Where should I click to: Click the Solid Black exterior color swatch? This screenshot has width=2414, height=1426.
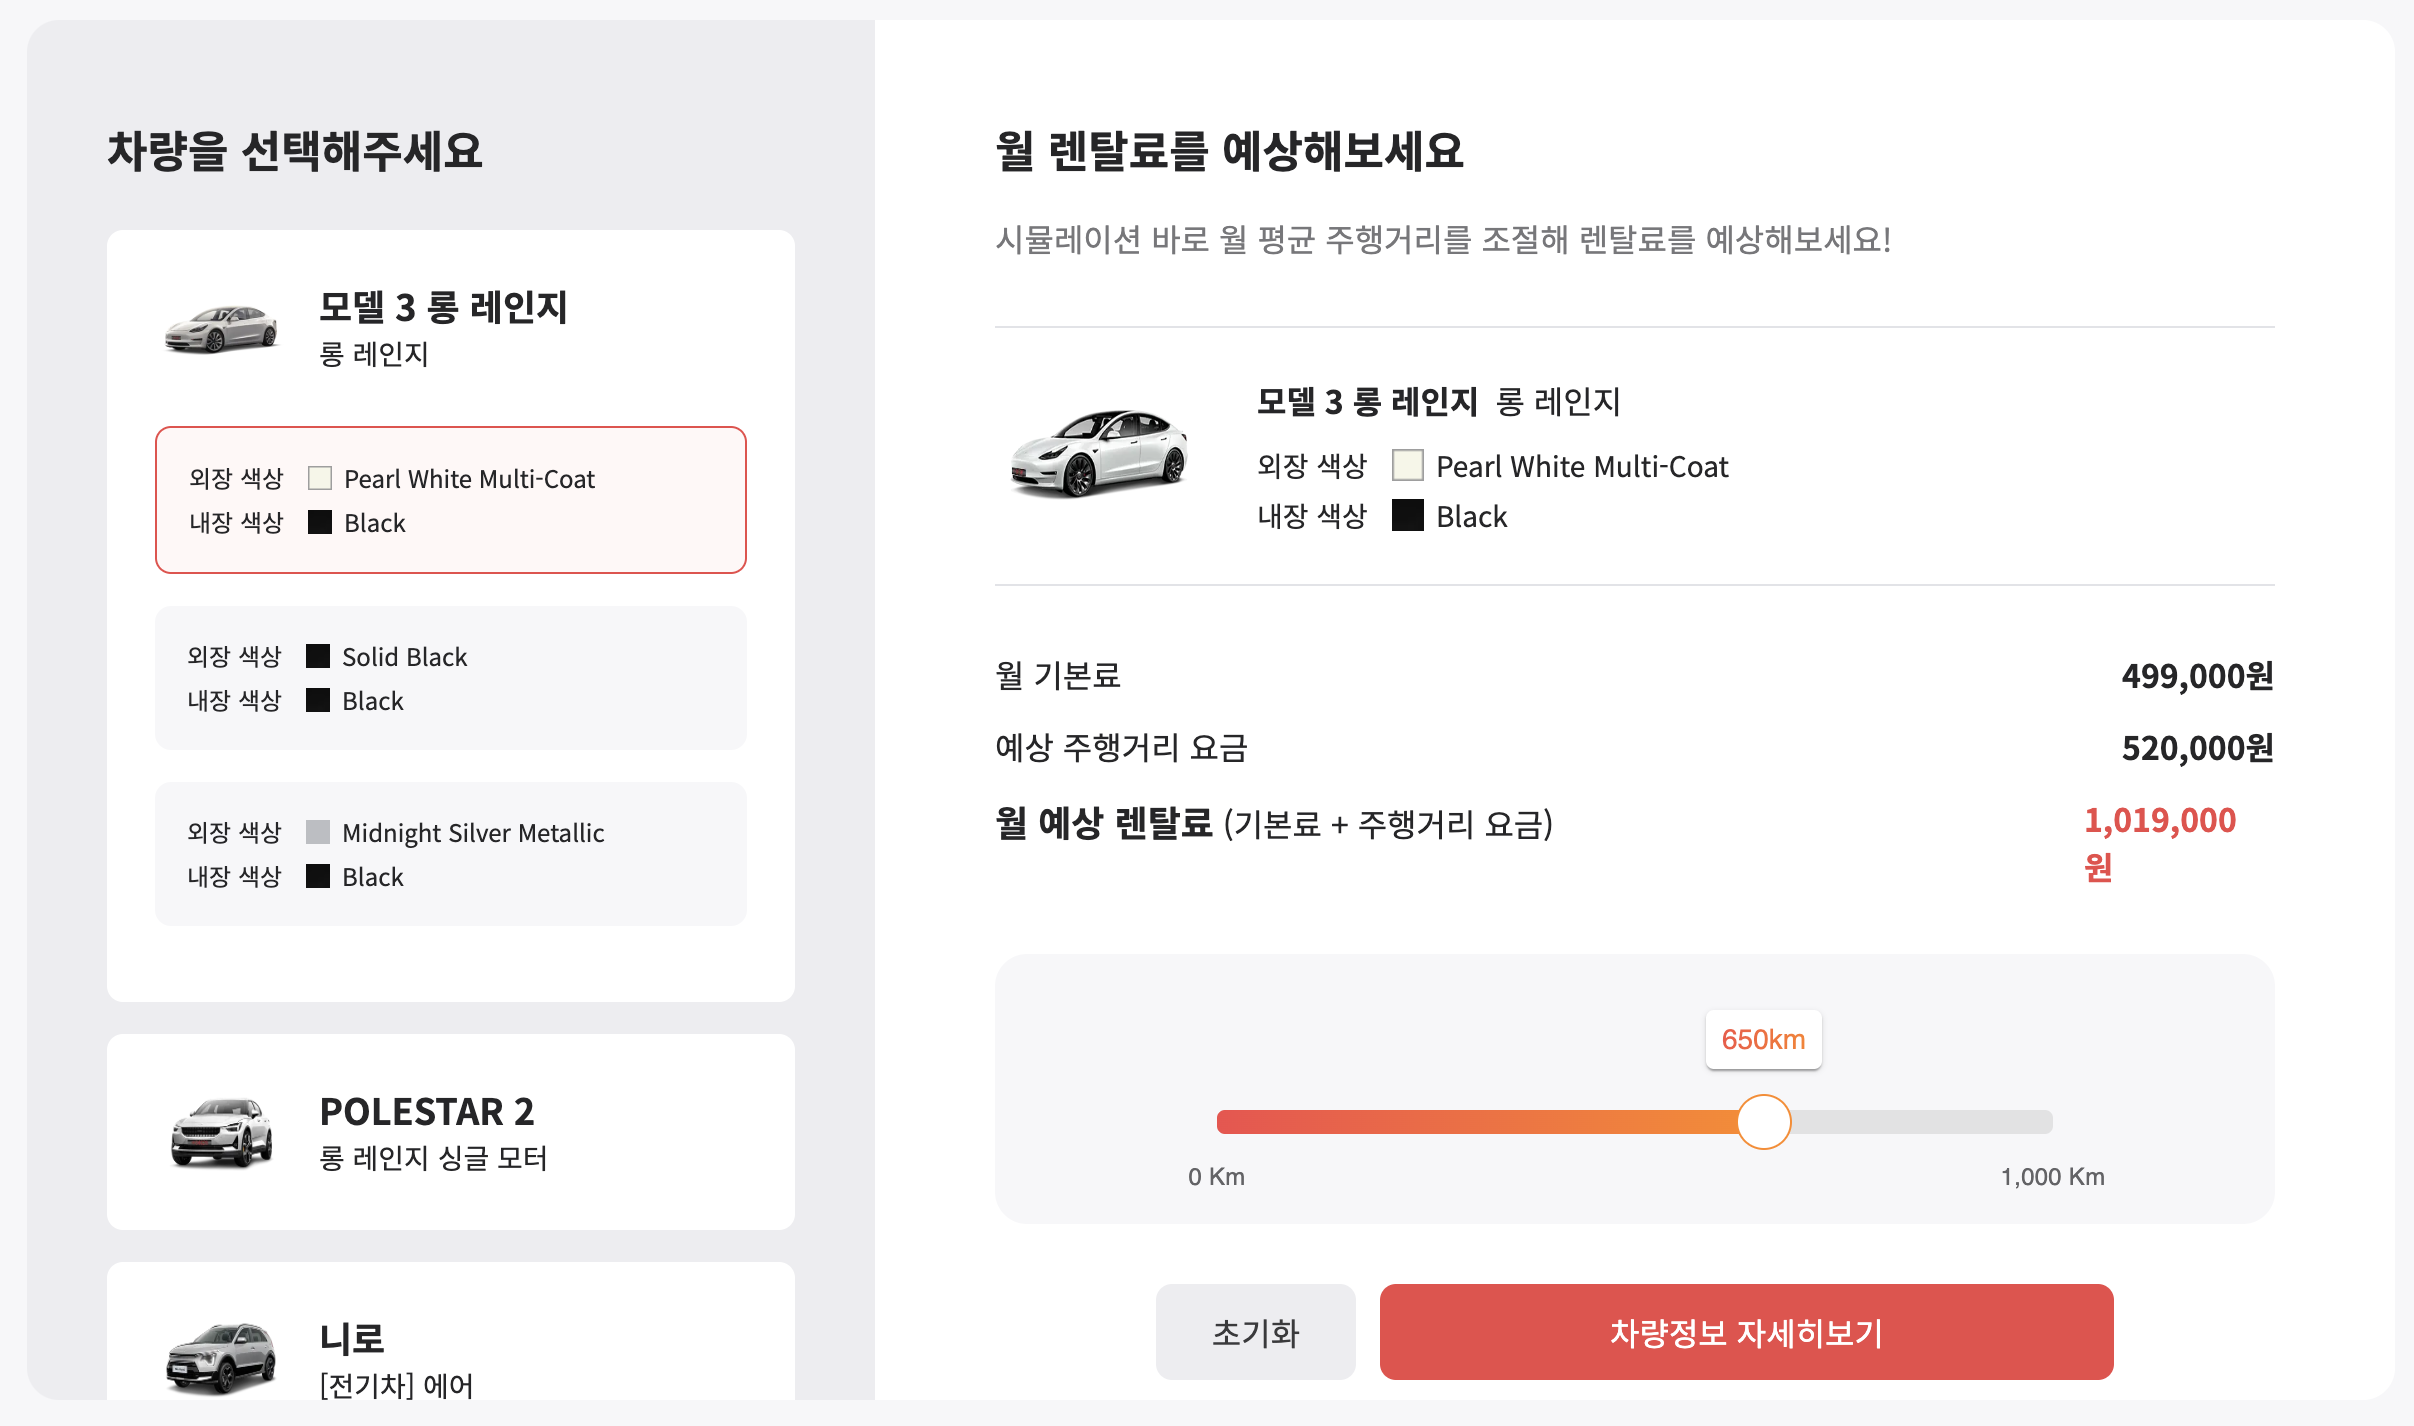point(318,656)
